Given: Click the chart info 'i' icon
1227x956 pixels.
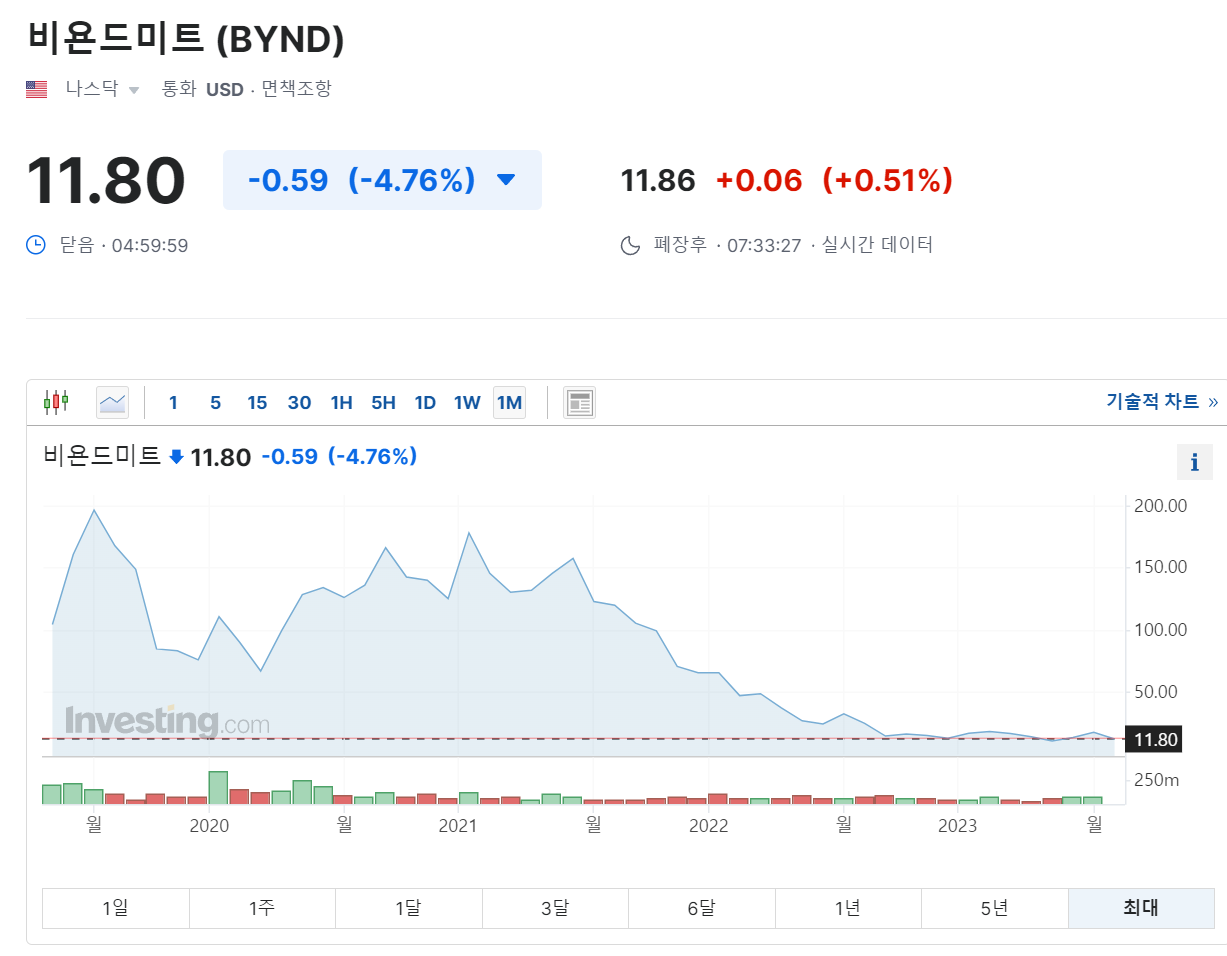Looking at the screenshot, I should tap(1194, 463).
